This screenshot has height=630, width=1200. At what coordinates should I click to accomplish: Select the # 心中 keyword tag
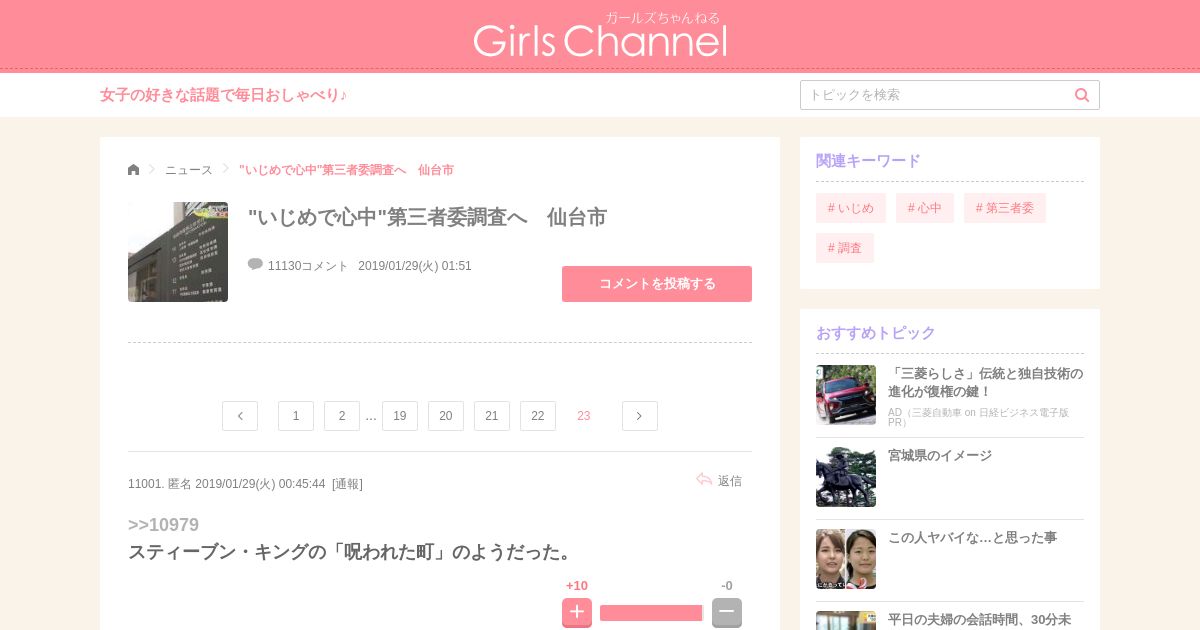point(925,208)
